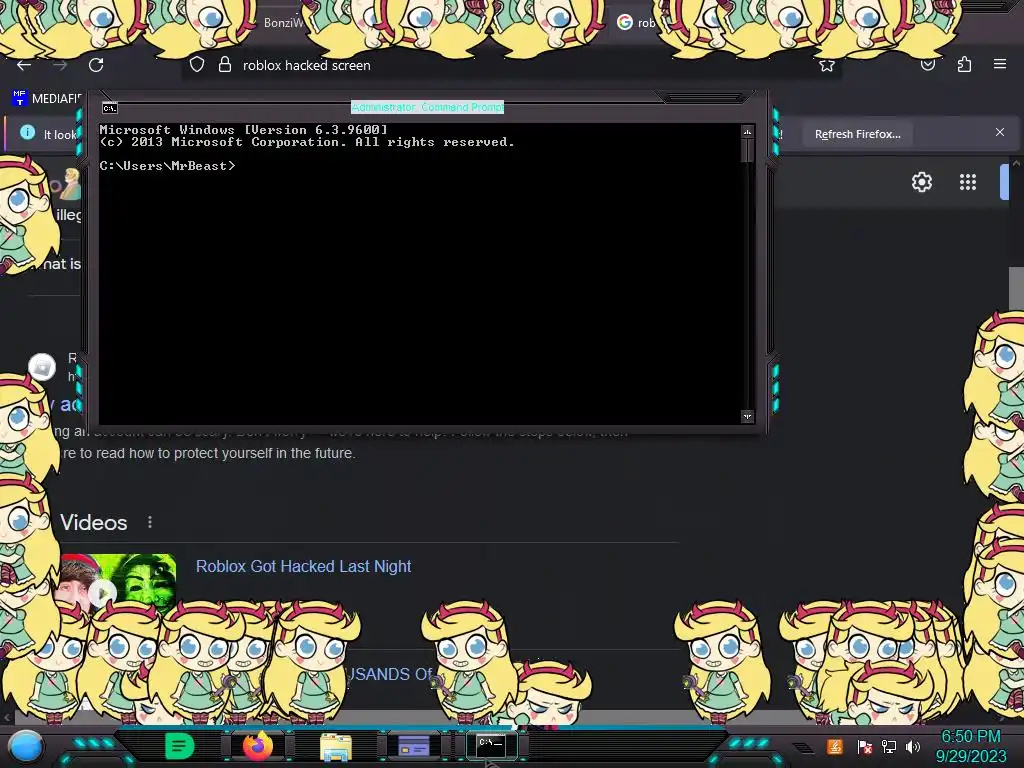This screenshot has width=1024, height=768.
Task: Switch to the BonziW browser tab
Action: point(283,23)
